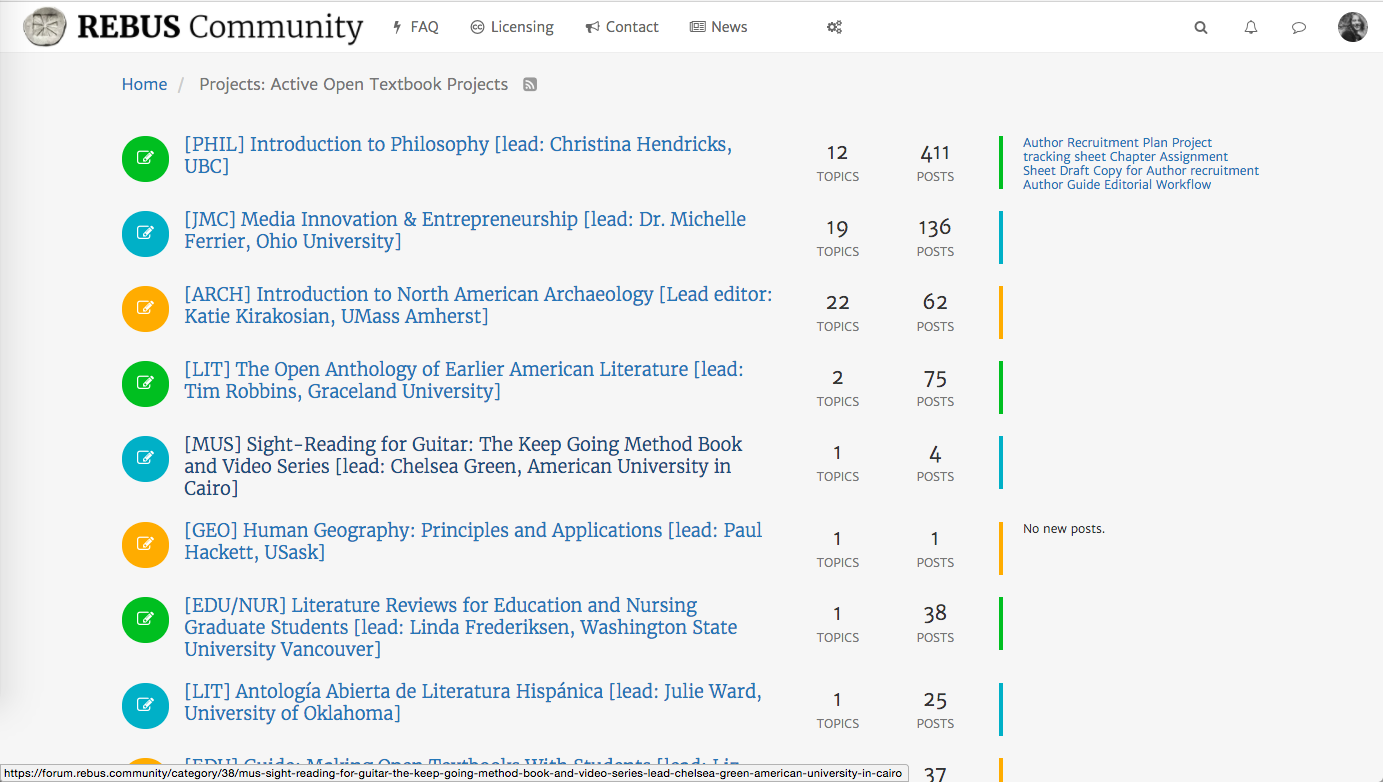Select News in the top navigation

click(x=719, y=27)
